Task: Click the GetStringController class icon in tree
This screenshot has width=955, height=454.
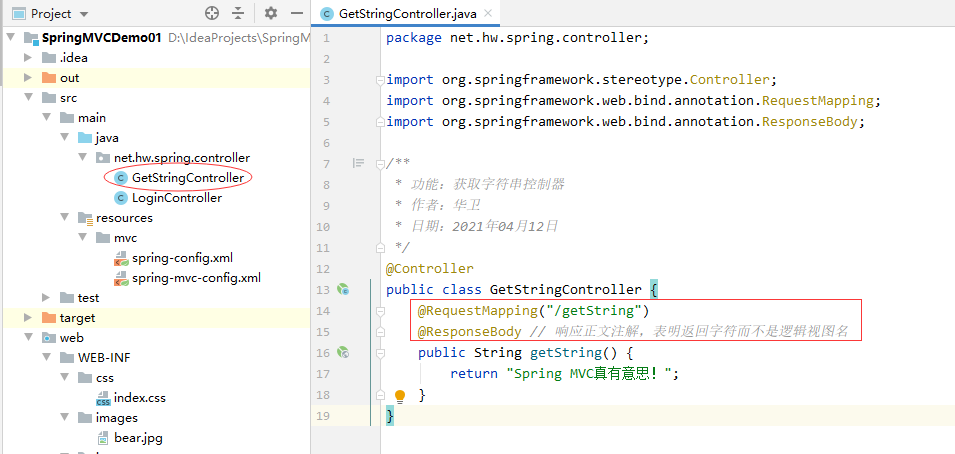Action: pyautogui.click(x=121, y=178)
